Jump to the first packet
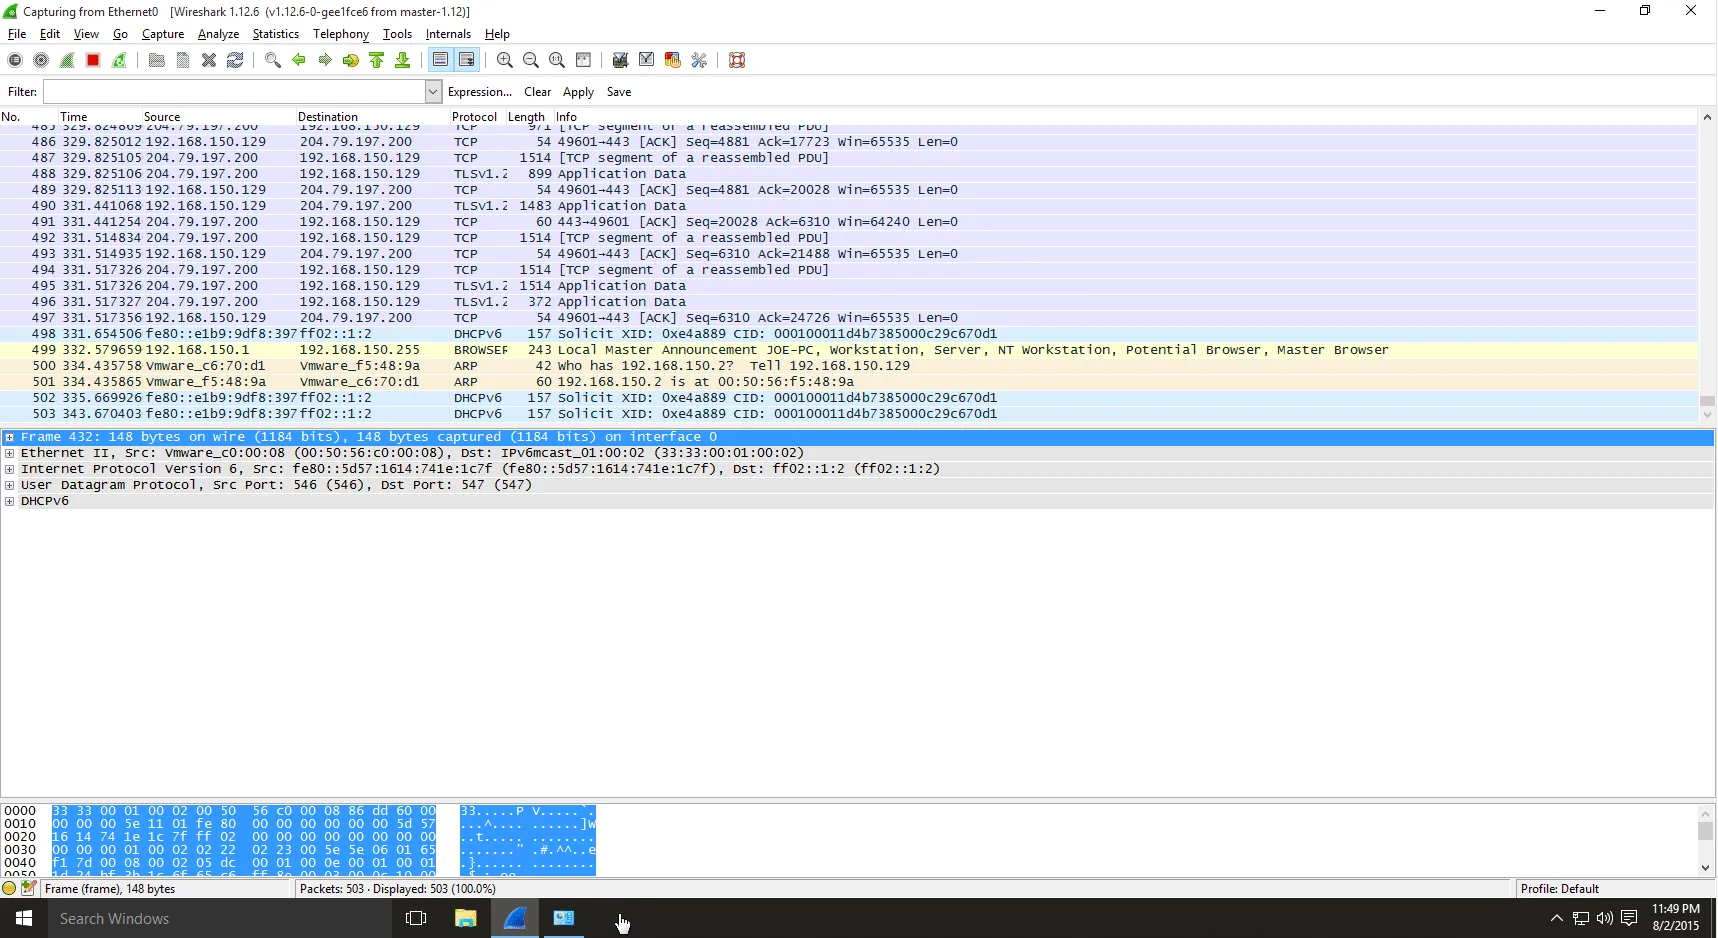 coord(377,60)
